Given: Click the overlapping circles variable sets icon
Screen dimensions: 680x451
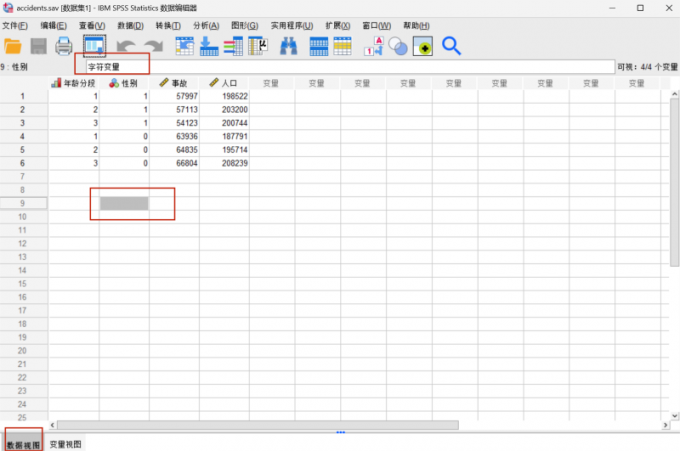Looking at the screenshot, I should pyautogui.click(x=398, y=46).
